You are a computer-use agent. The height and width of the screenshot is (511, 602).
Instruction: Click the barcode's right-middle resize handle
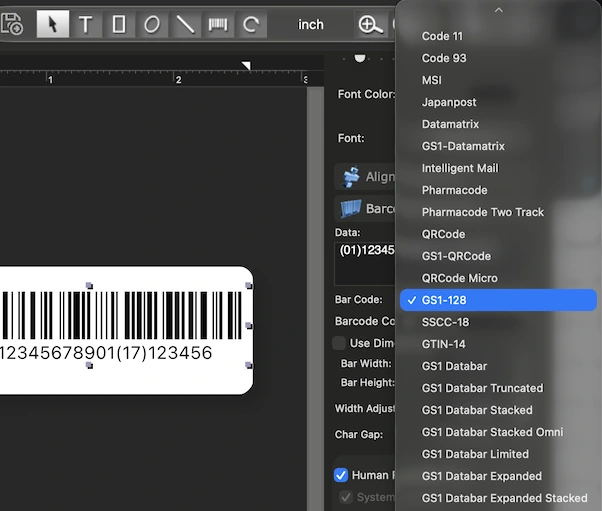coord(249,326)
